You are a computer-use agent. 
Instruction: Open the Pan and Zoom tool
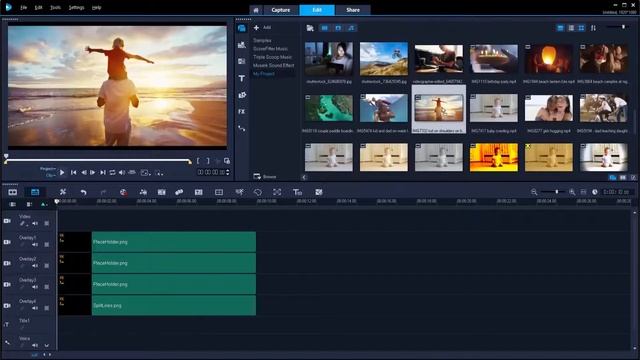(x=277, y=192)
